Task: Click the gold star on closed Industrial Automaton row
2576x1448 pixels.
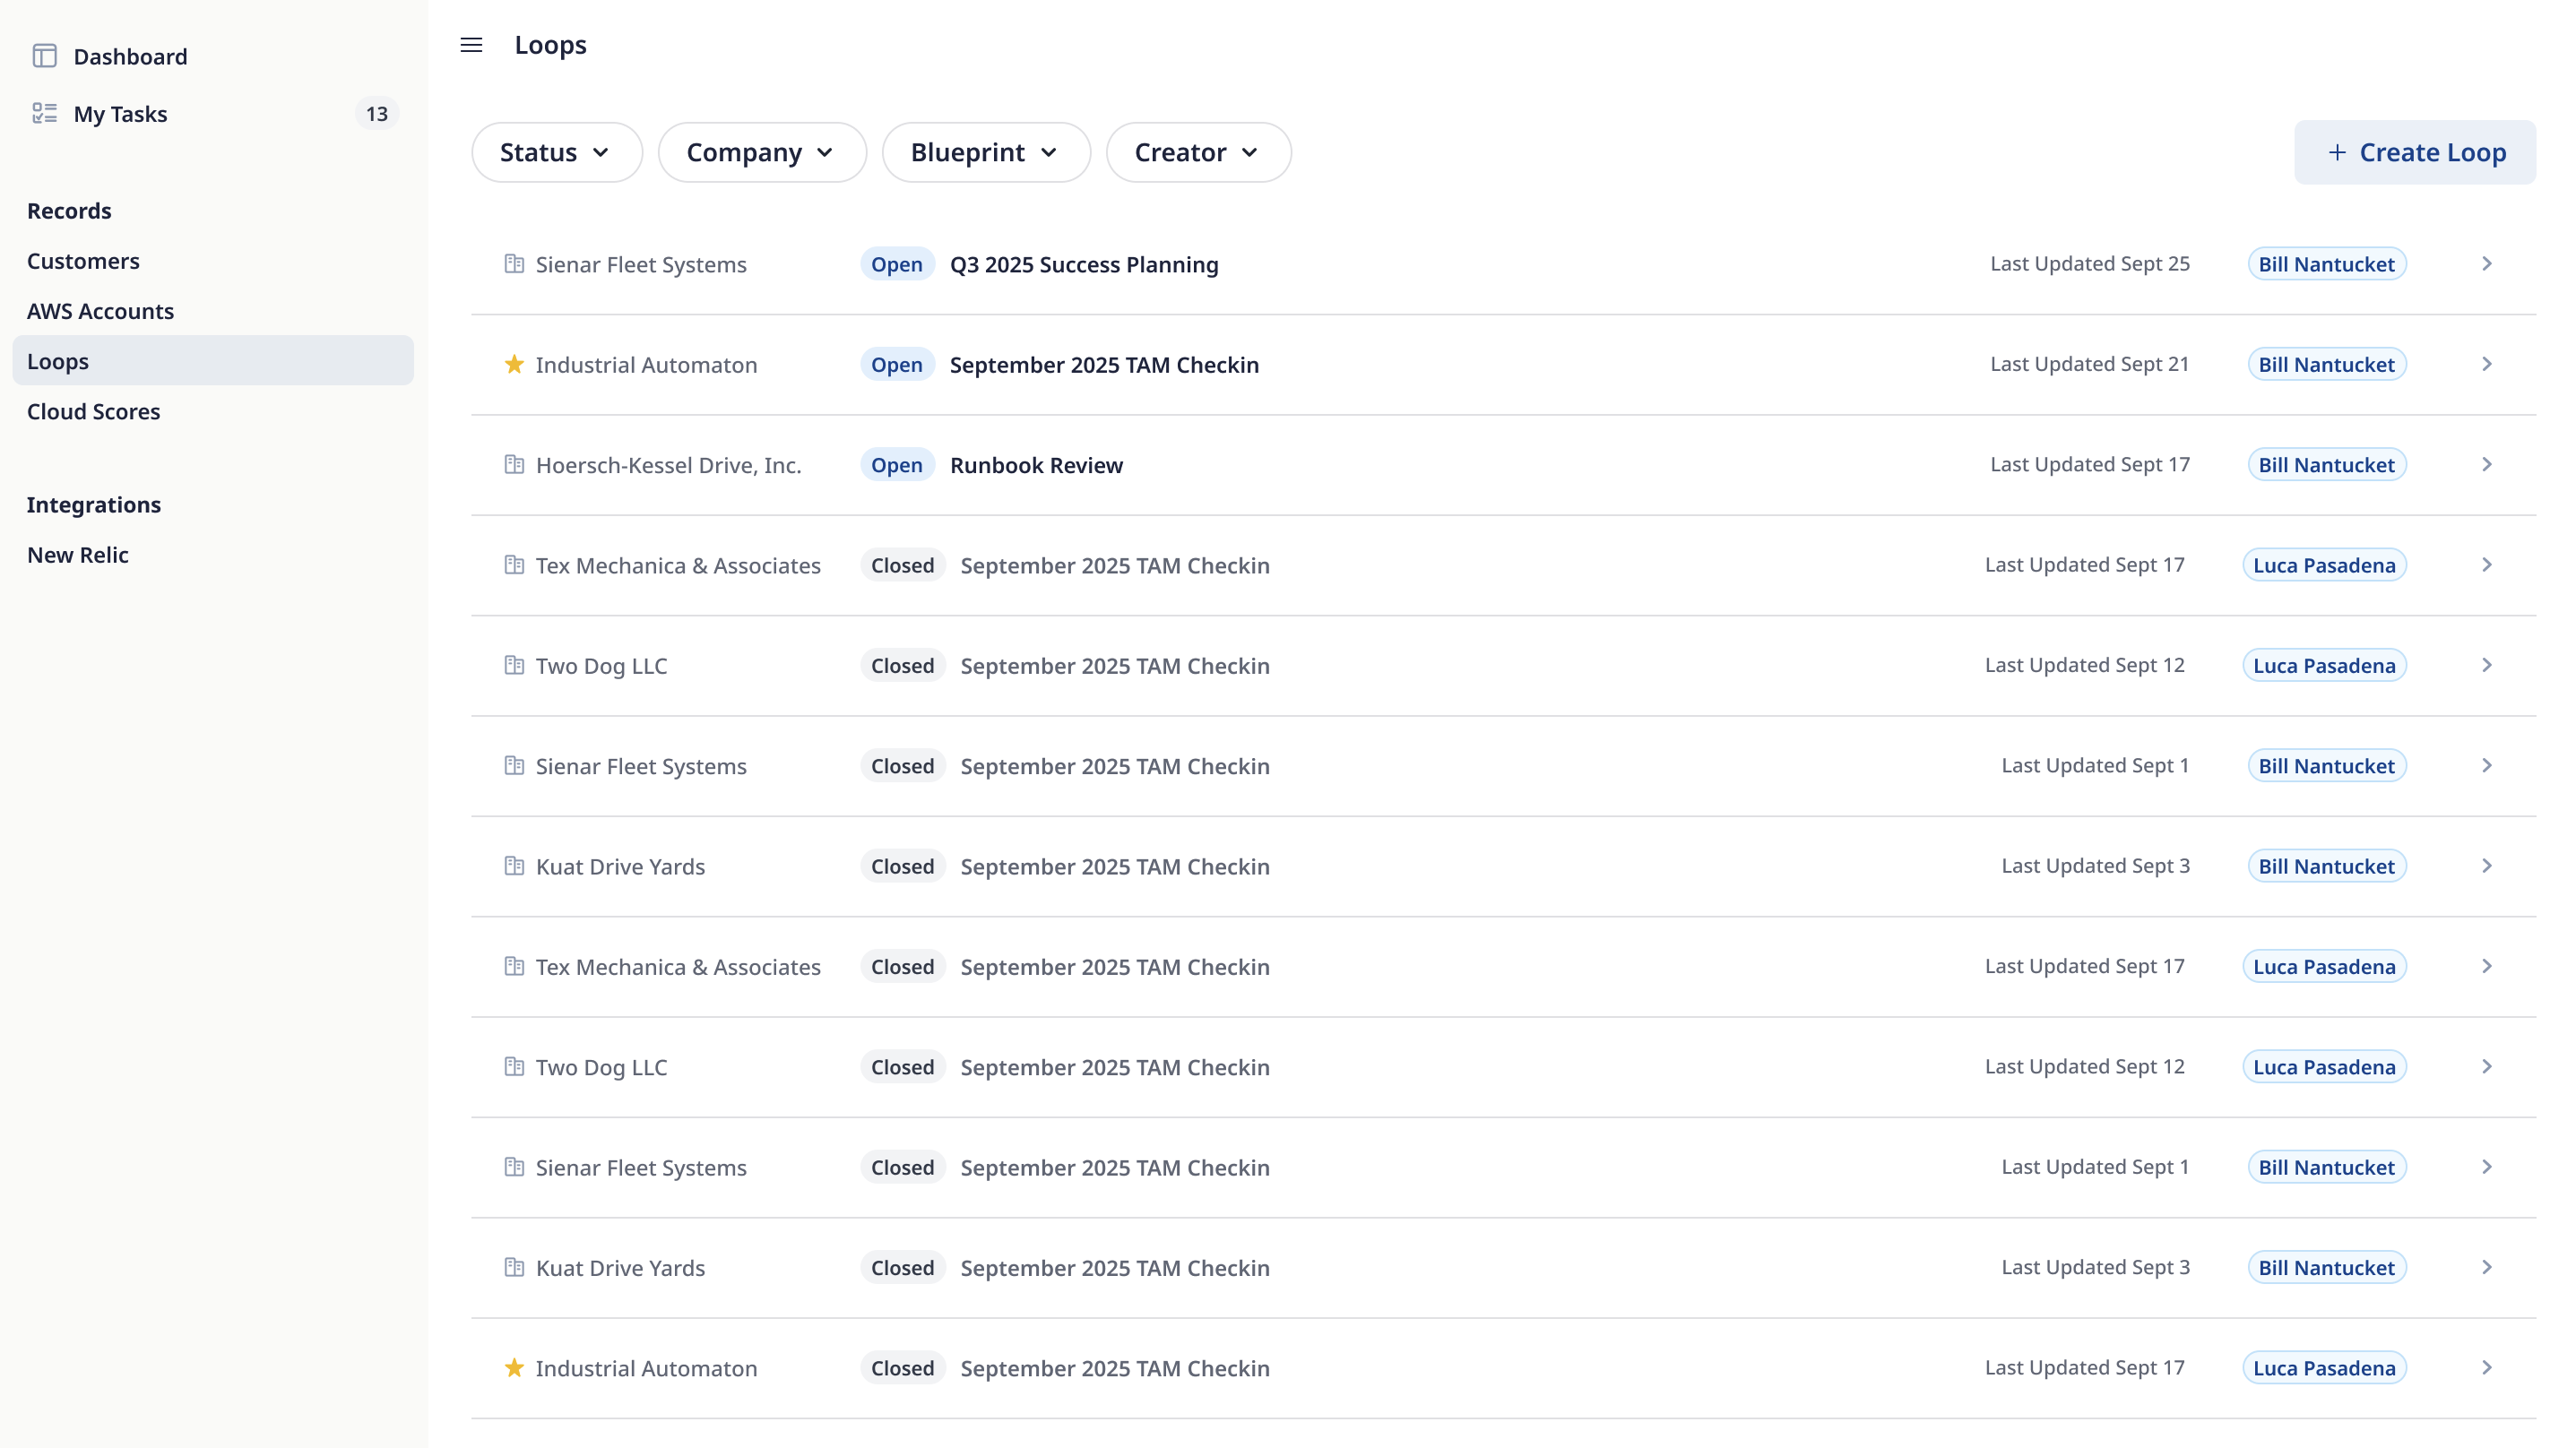Action: coord(514,1367)
